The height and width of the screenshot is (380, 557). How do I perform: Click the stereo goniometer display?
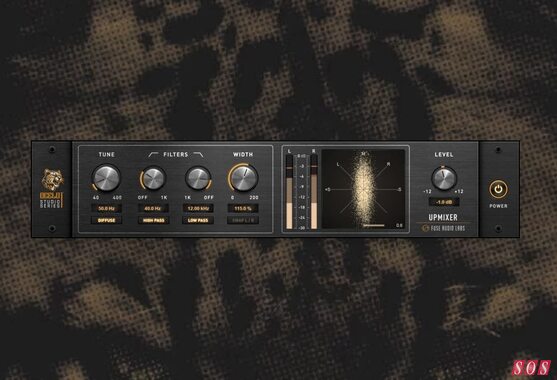click(363, 189)
